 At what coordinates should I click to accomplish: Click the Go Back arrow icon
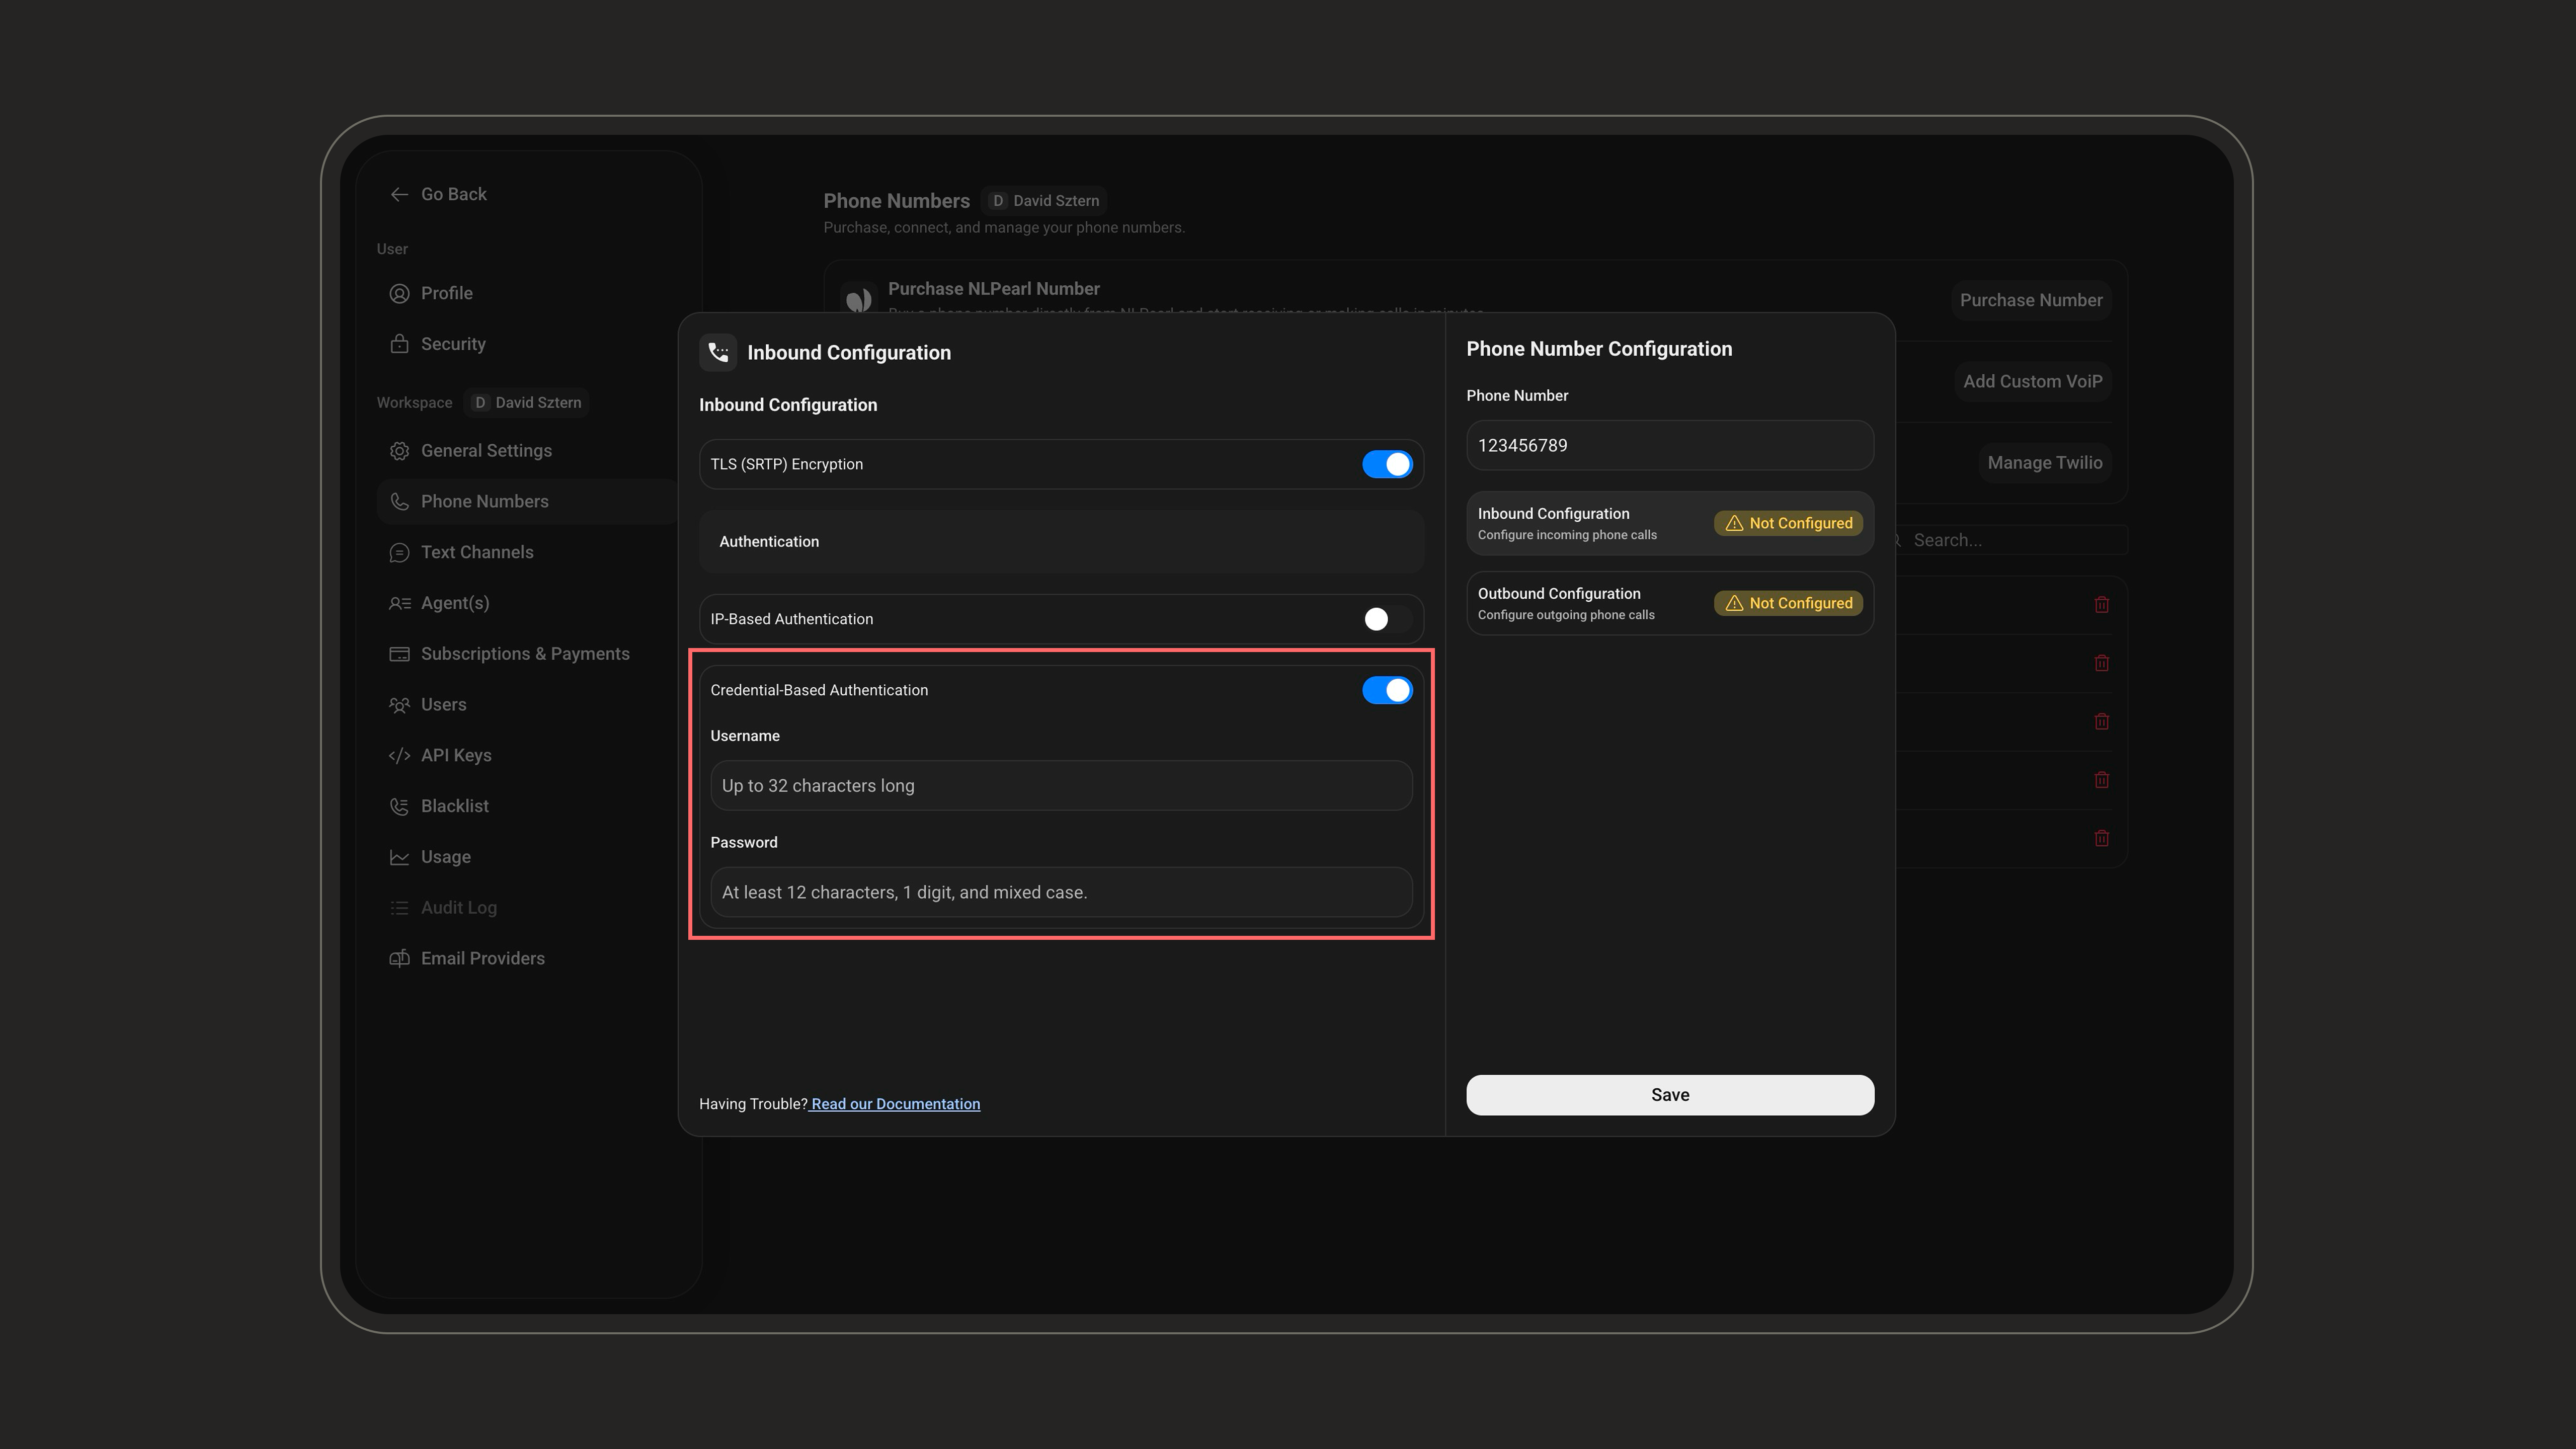tap(399, 194)
